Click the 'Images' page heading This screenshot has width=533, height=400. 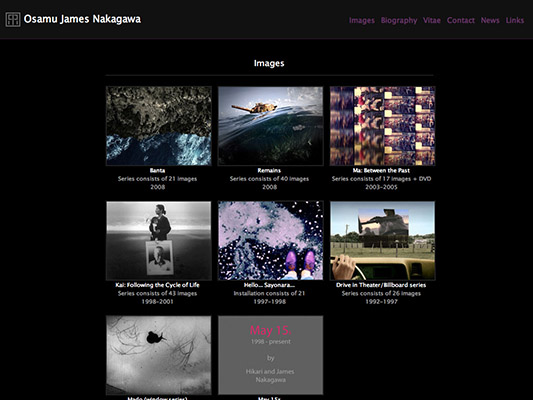coord(269,63)
